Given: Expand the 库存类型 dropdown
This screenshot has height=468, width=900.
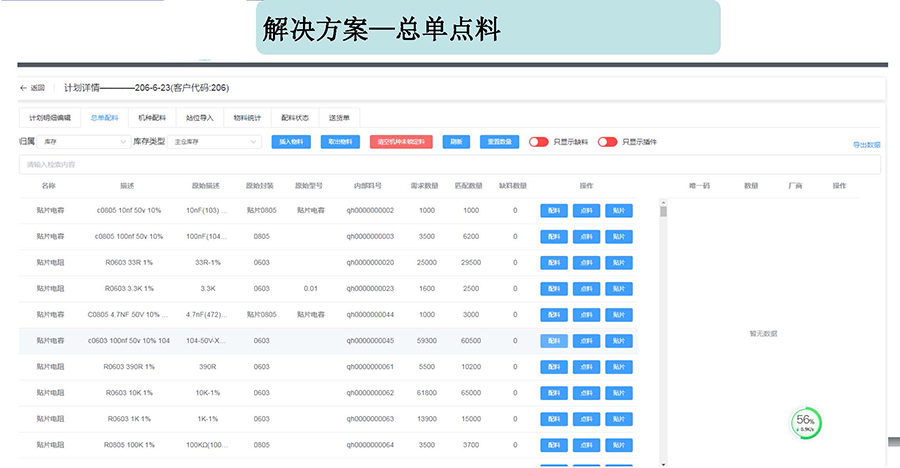Looking at the screenshot, I should pos(213,142).
